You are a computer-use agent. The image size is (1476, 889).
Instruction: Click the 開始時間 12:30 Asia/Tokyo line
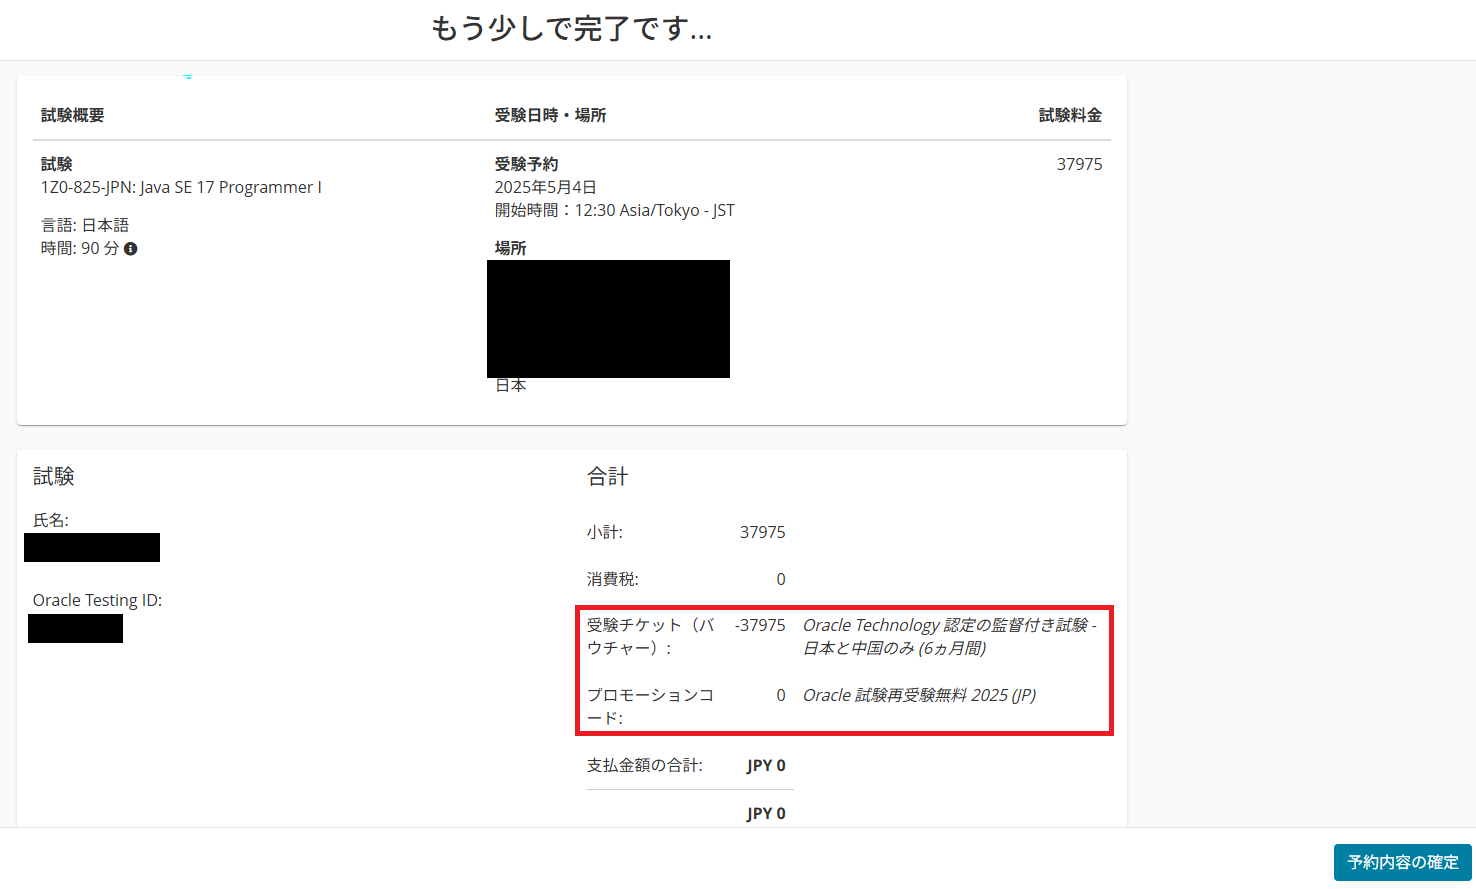(x=614, y=210)
